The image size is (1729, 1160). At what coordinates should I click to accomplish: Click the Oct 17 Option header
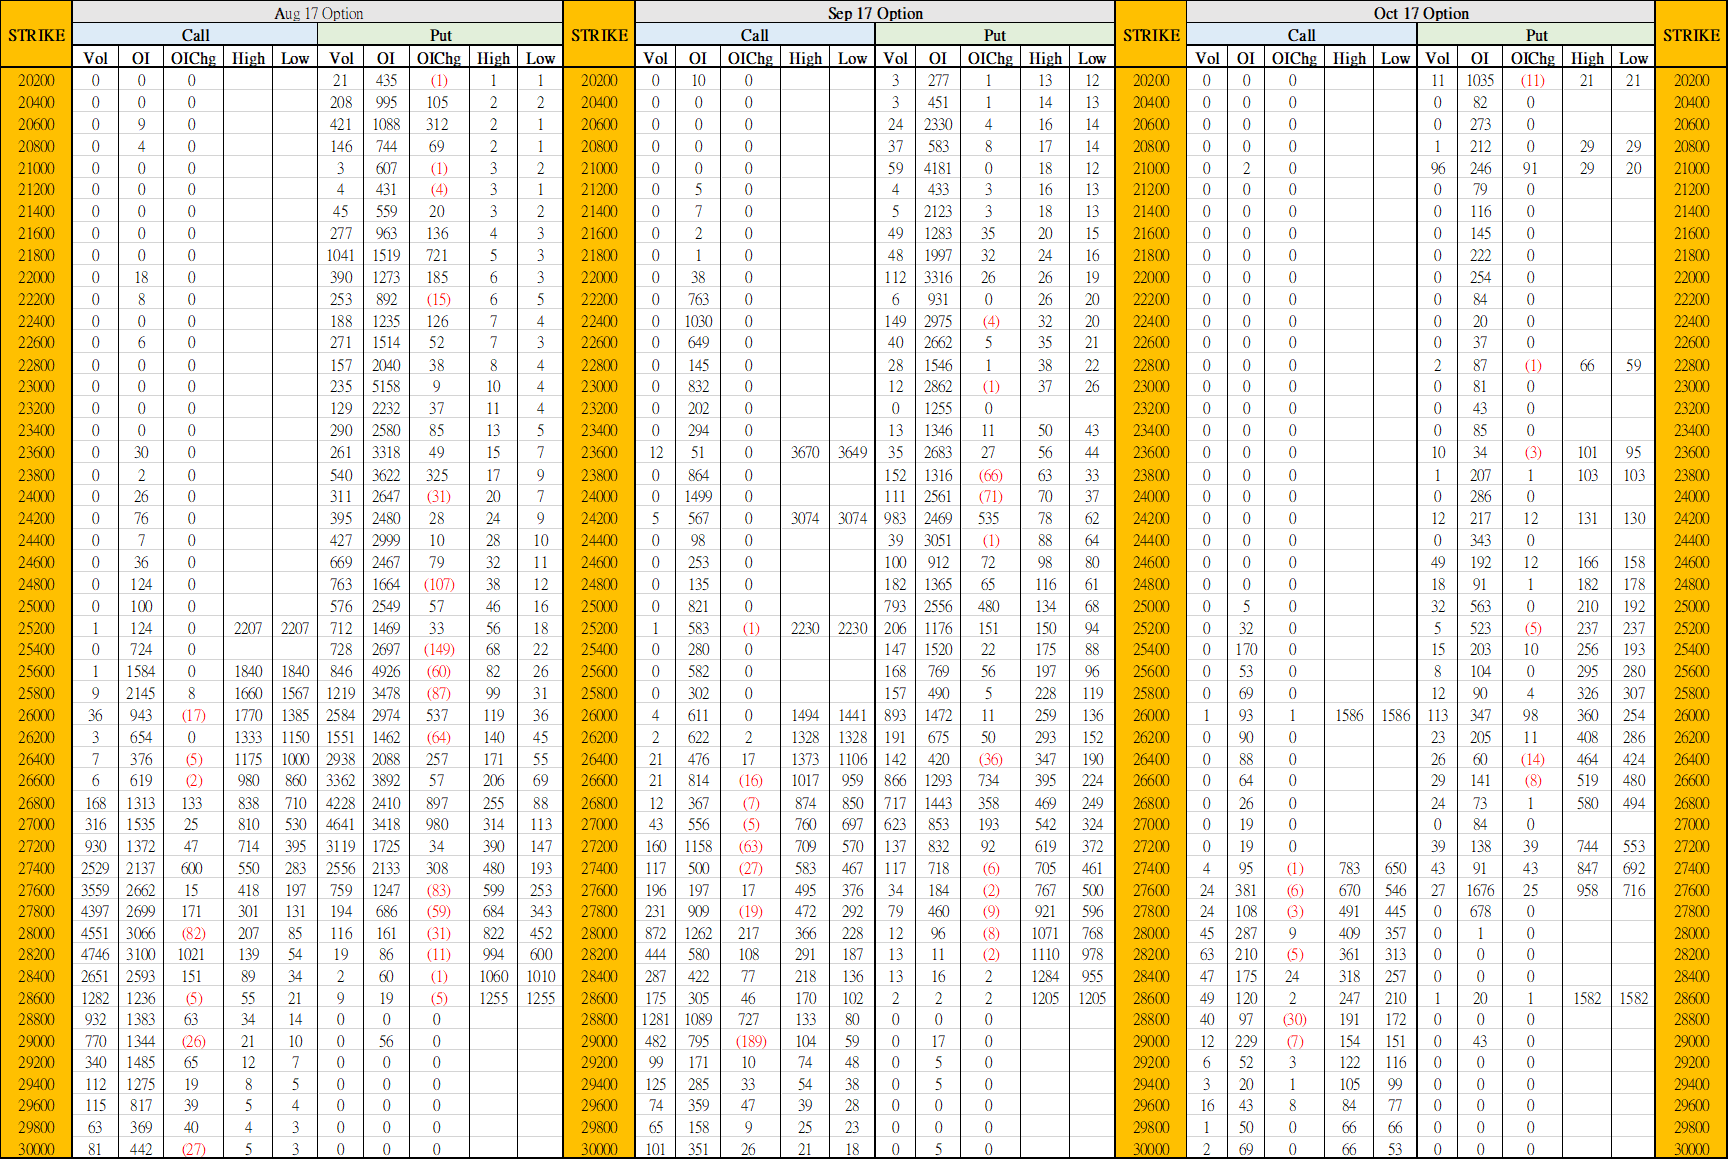coord(1420,13)
